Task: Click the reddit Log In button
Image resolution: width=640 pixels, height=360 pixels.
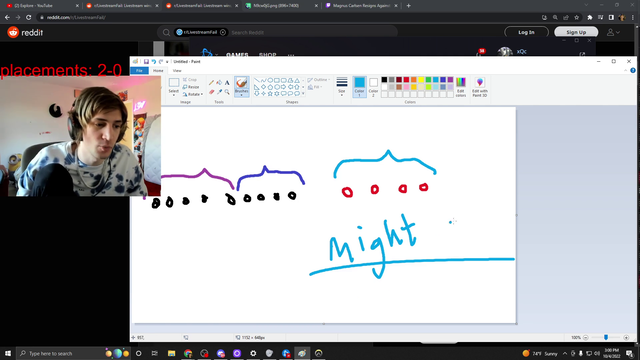Action: point(527,32)
